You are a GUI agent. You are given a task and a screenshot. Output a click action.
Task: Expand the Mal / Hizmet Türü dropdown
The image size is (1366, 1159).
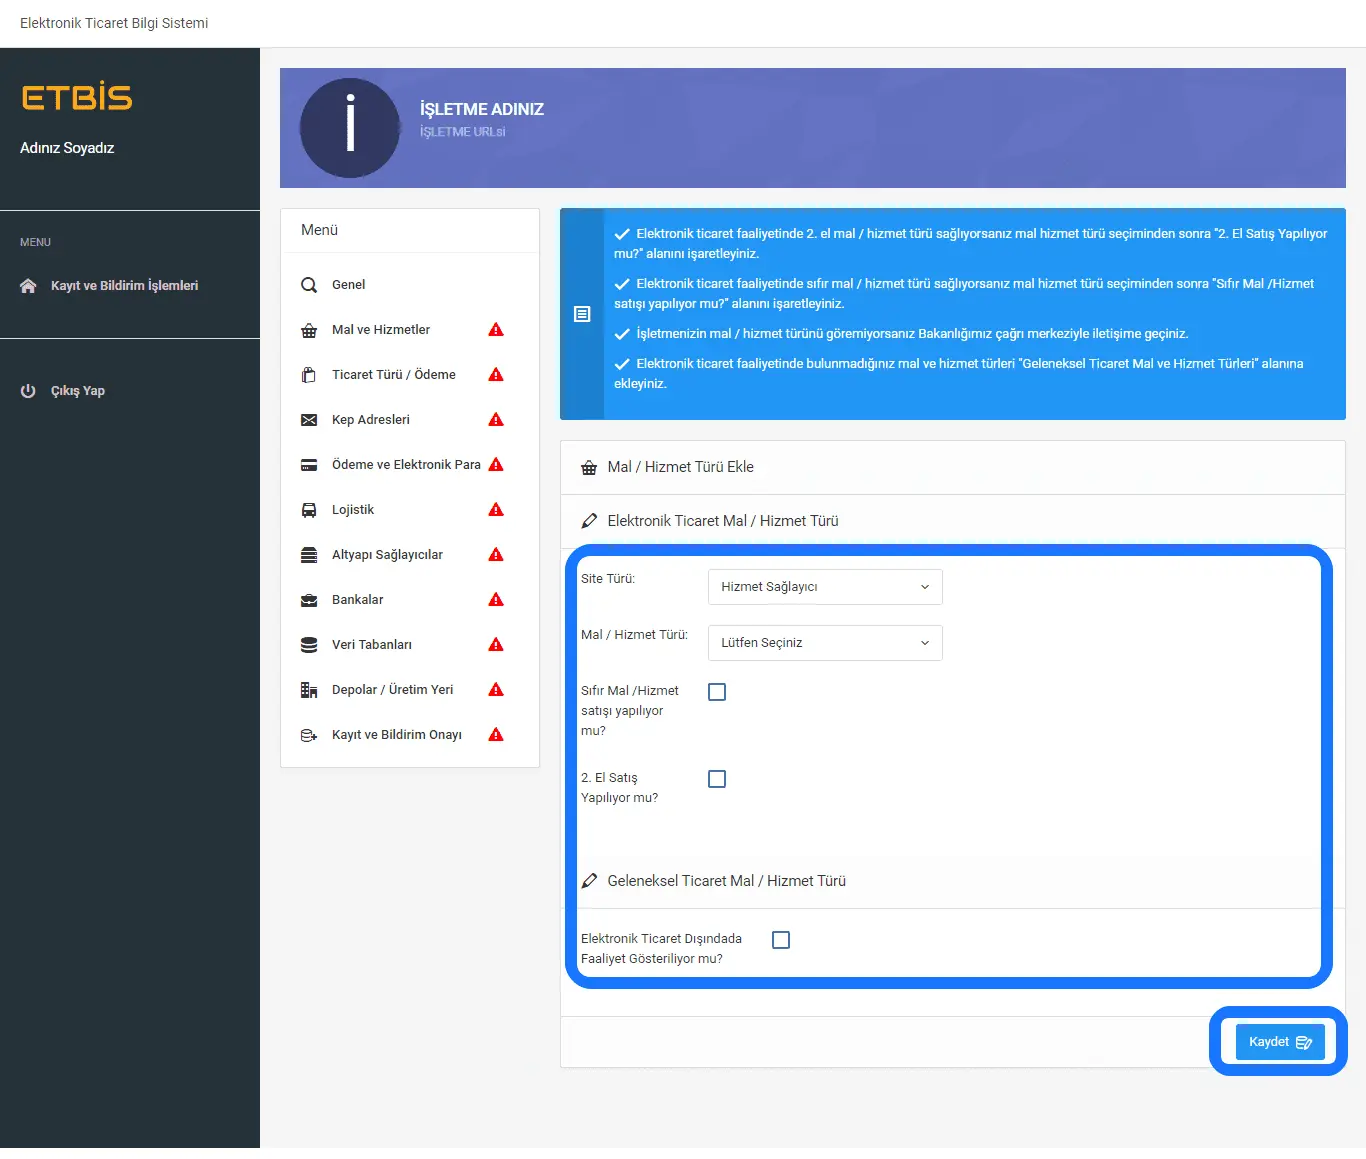825,643
